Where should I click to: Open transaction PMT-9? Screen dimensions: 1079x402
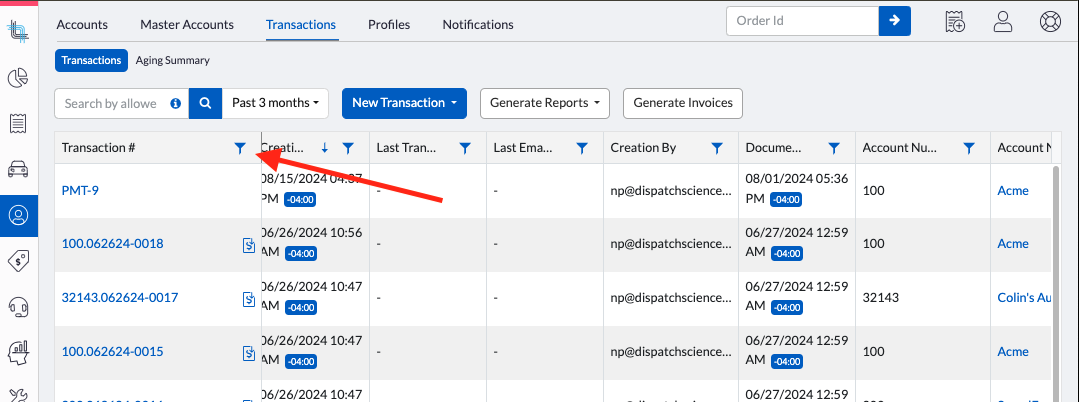coord(80,190)
